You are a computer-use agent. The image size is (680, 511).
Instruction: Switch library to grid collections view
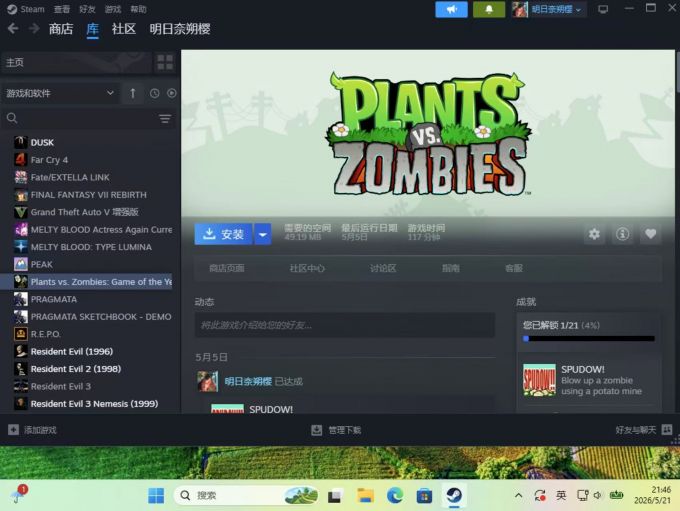(x=165, y=62)
